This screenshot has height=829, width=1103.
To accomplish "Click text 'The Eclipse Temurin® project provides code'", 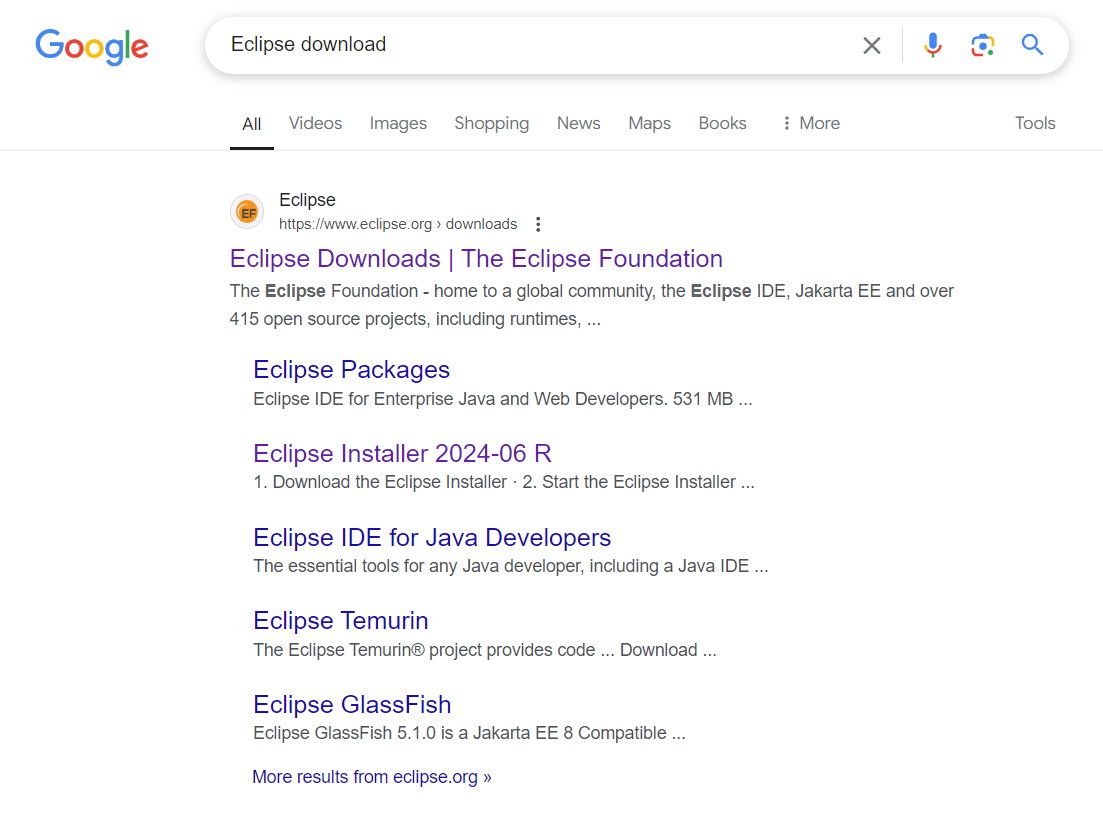I will [424, 650].
